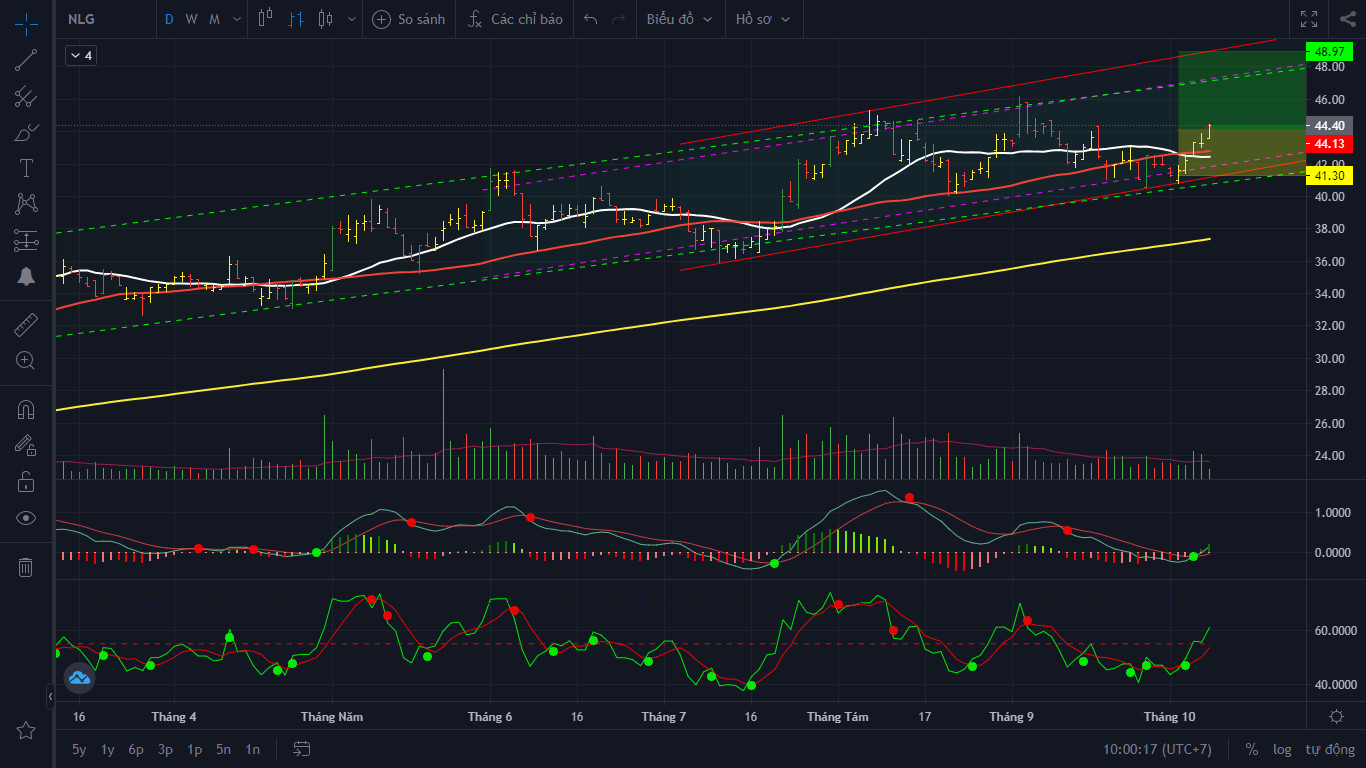Toggle lock all drawing tools
This screenshot has height=768, width=1366.
tap(26, 482)
